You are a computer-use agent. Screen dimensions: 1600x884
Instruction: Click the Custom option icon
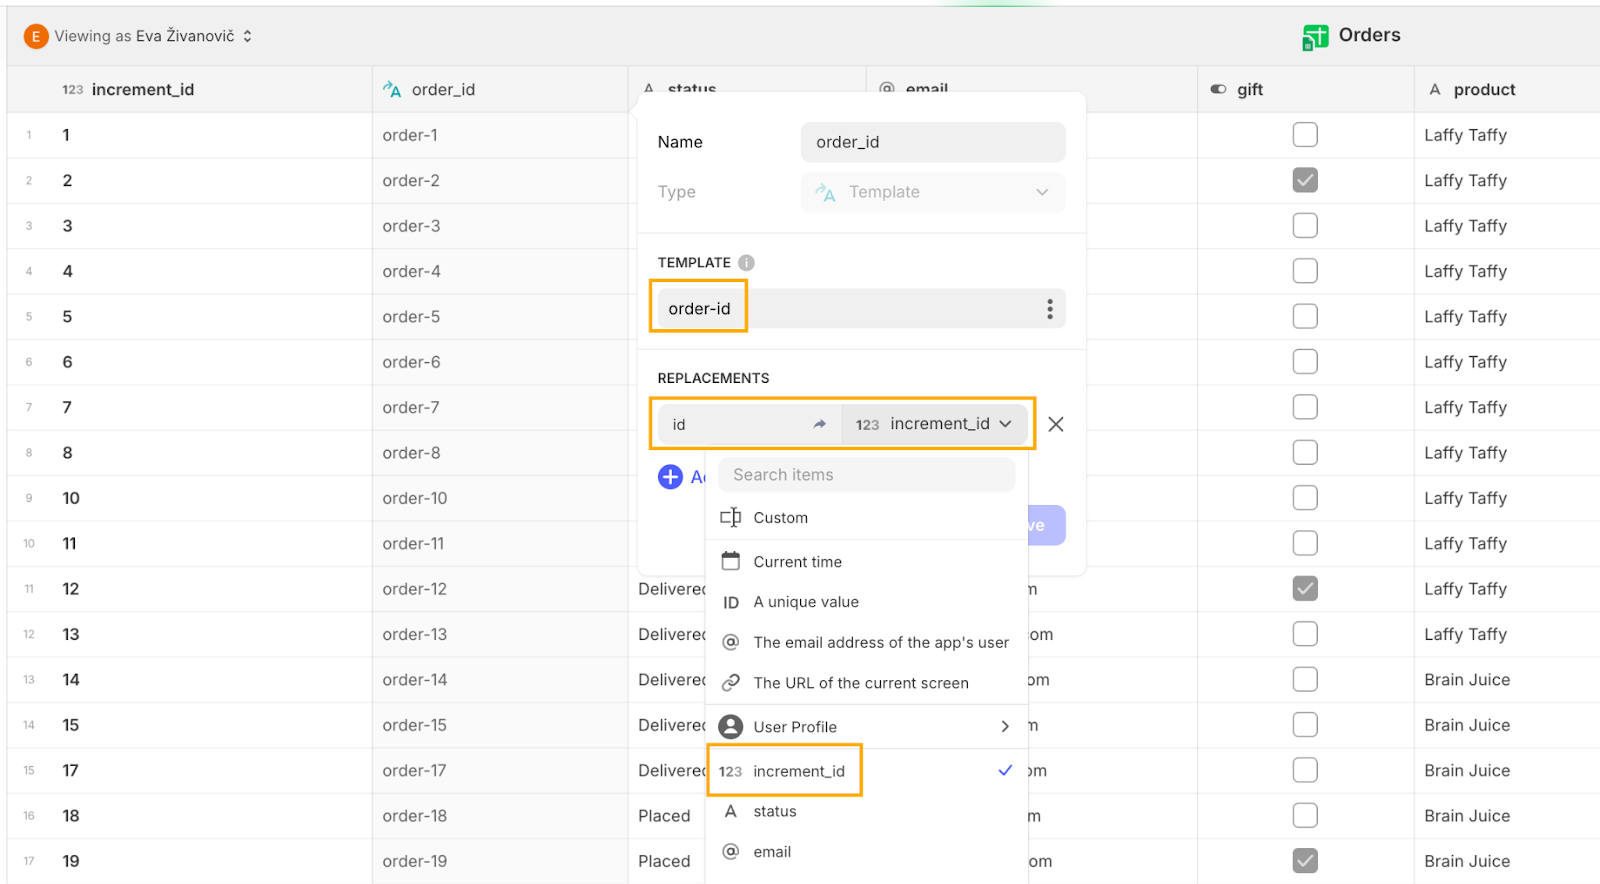731,517
